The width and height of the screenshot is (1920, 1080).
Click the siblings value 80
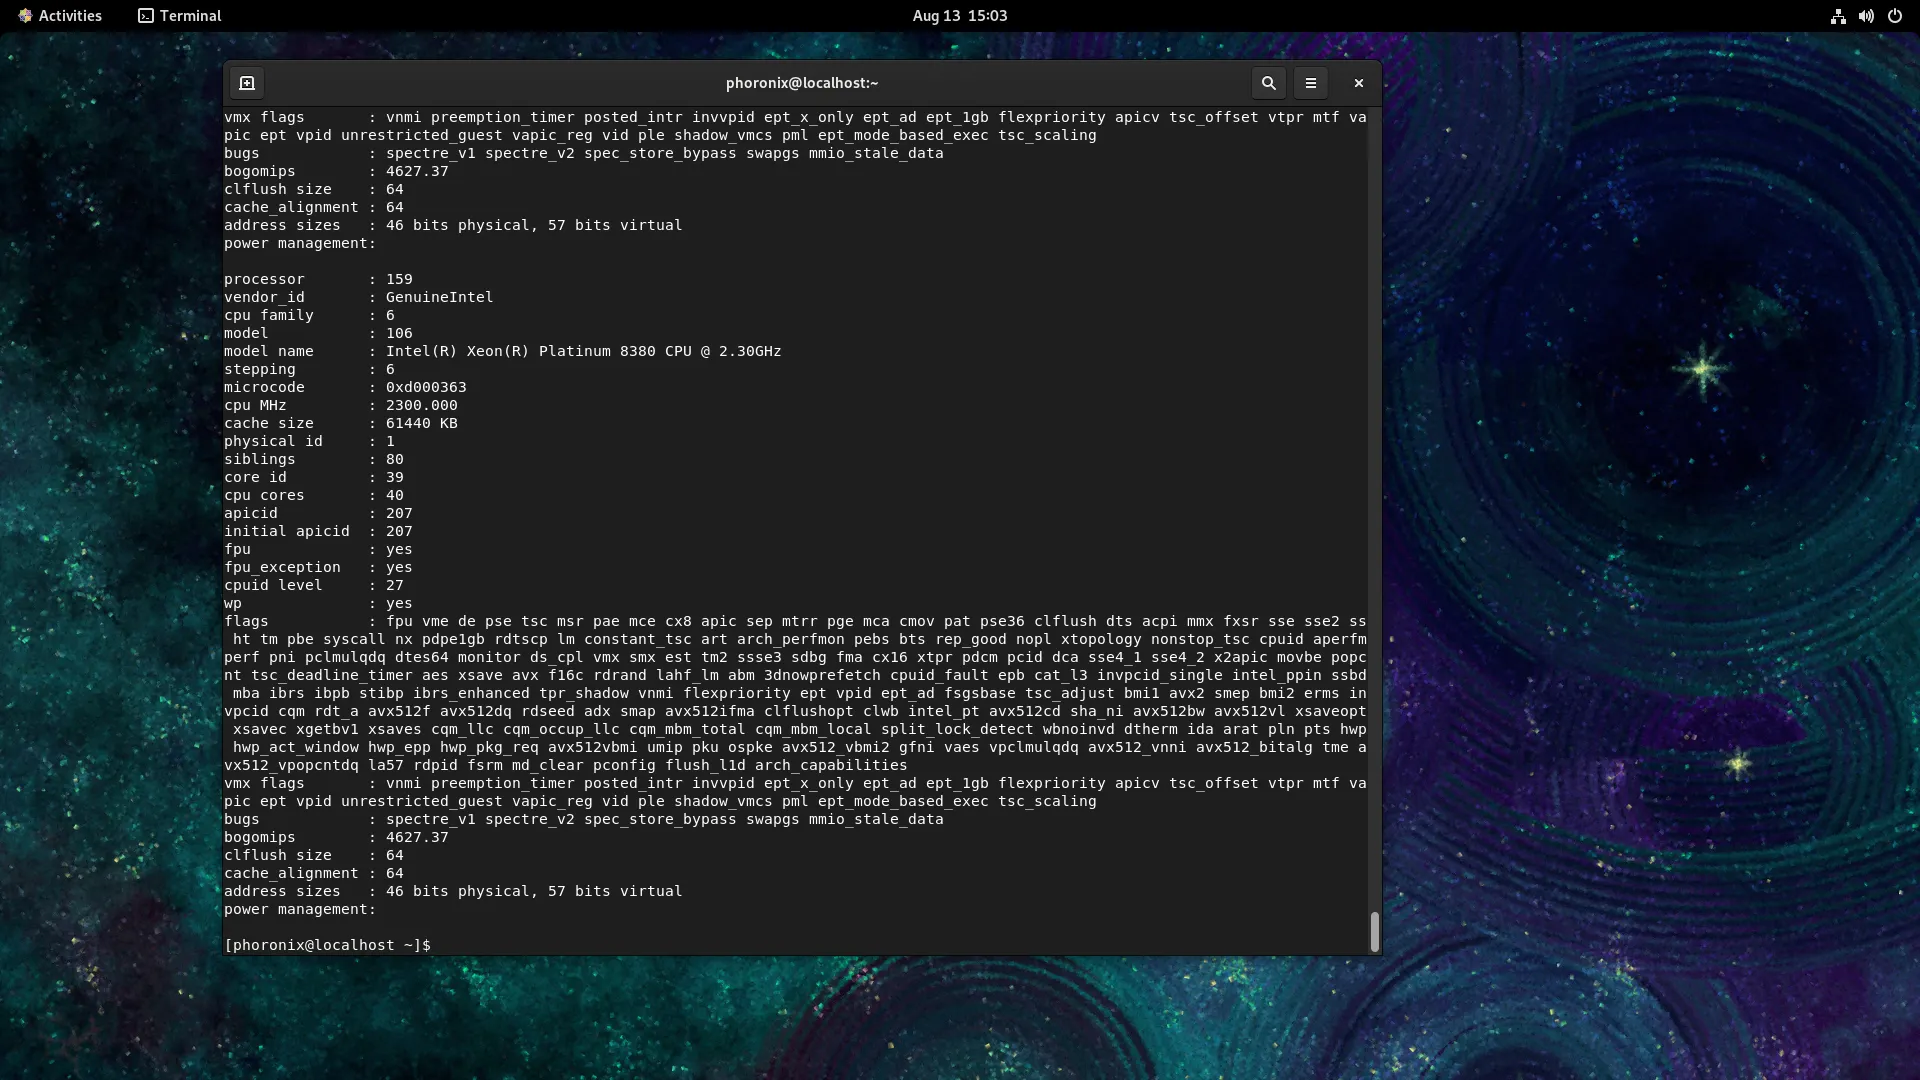(x=394, y=459)
